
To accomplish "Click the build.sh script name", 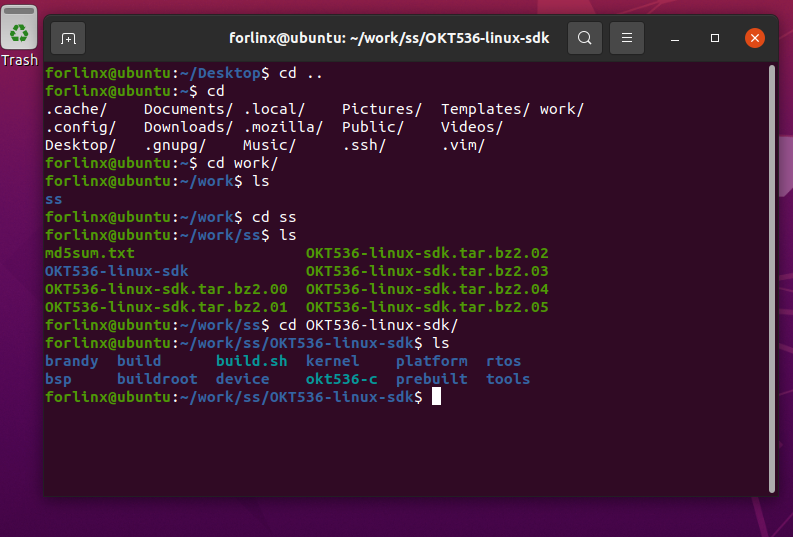I will pos(251,361).
